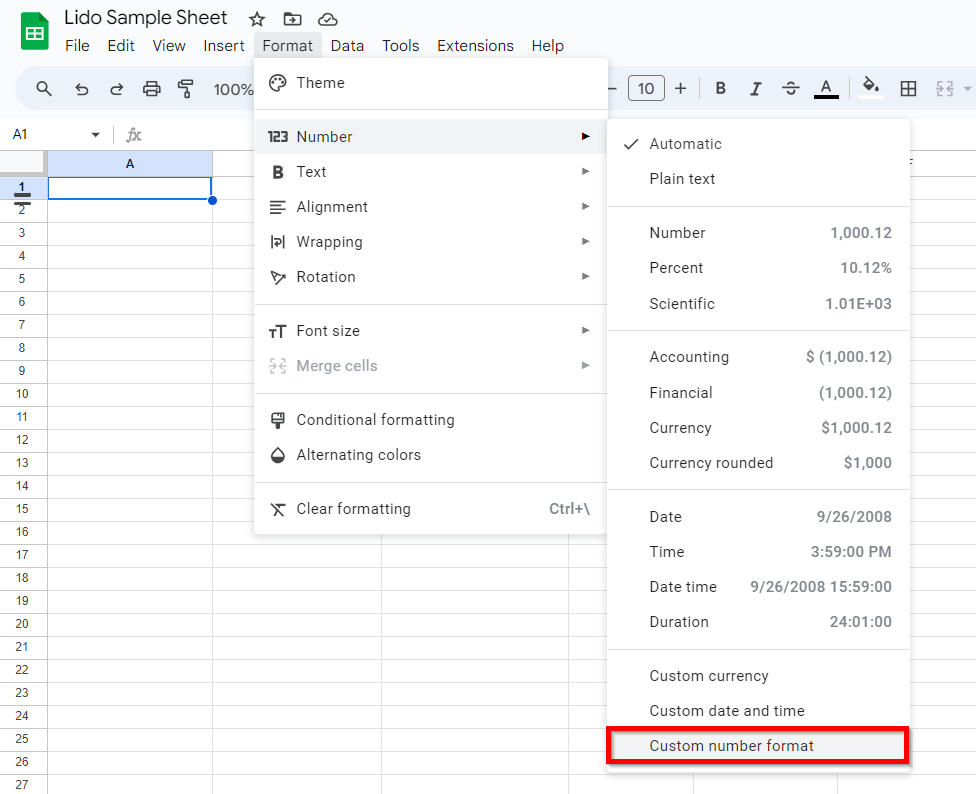
Task: Click the search menus magnifier icon
Action: point(44,88)
